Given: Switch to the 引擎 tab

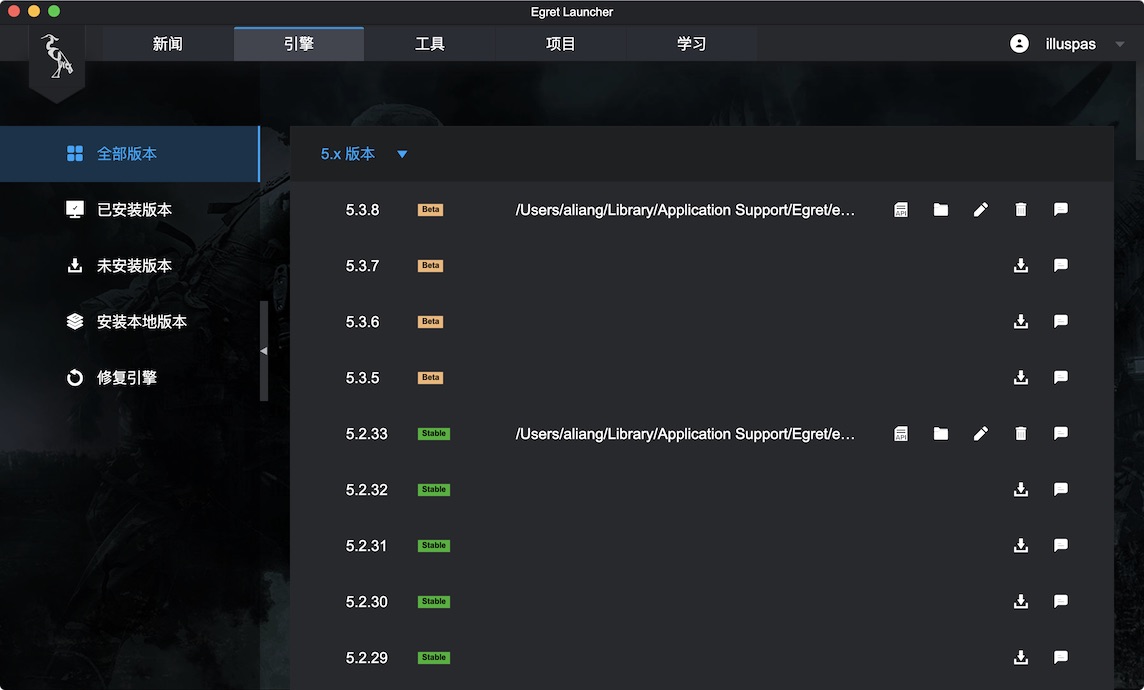Looking at the screenshot, I should coord(299,44).
